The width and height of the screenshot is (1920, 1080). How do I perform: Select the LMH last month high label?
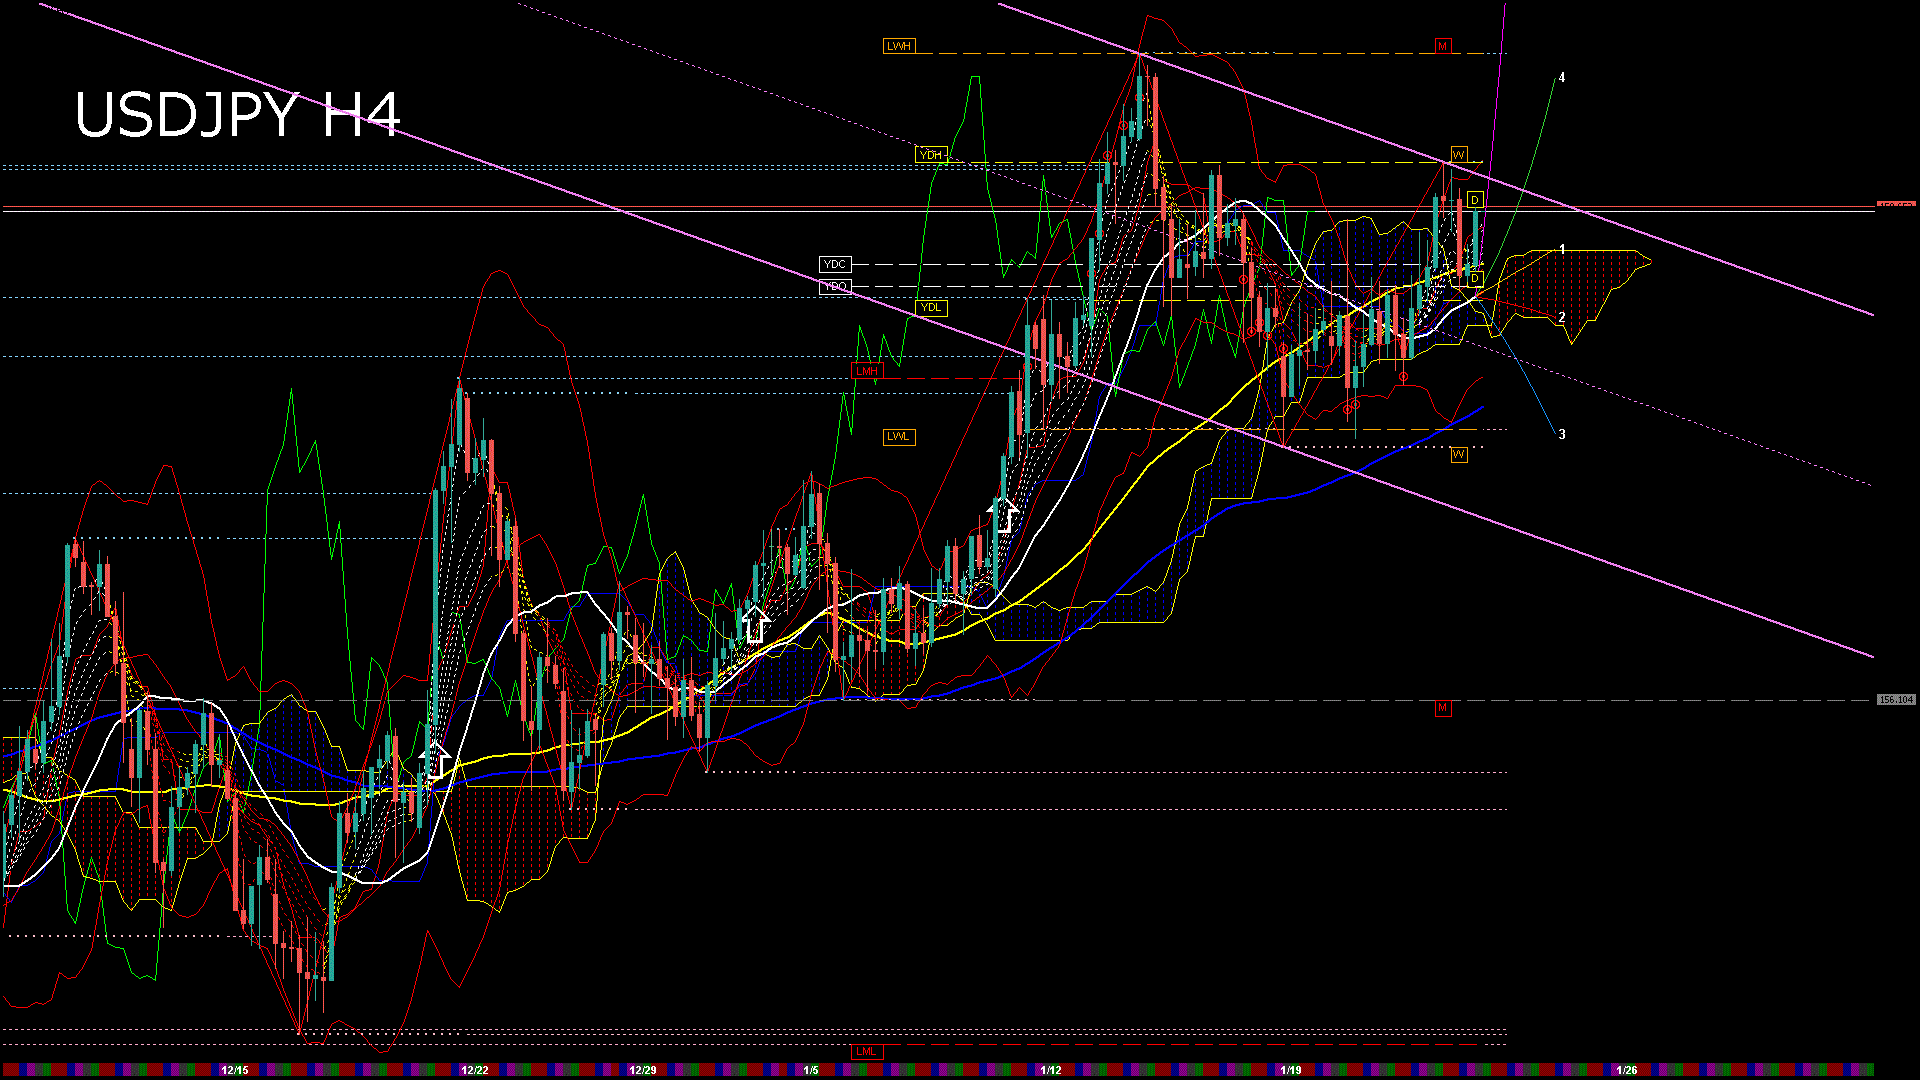[x=868, y=370]
